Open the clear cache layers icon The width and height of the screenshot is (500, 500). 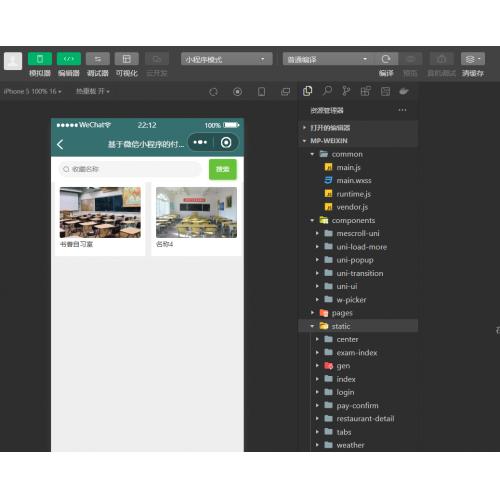coord(472,59)
